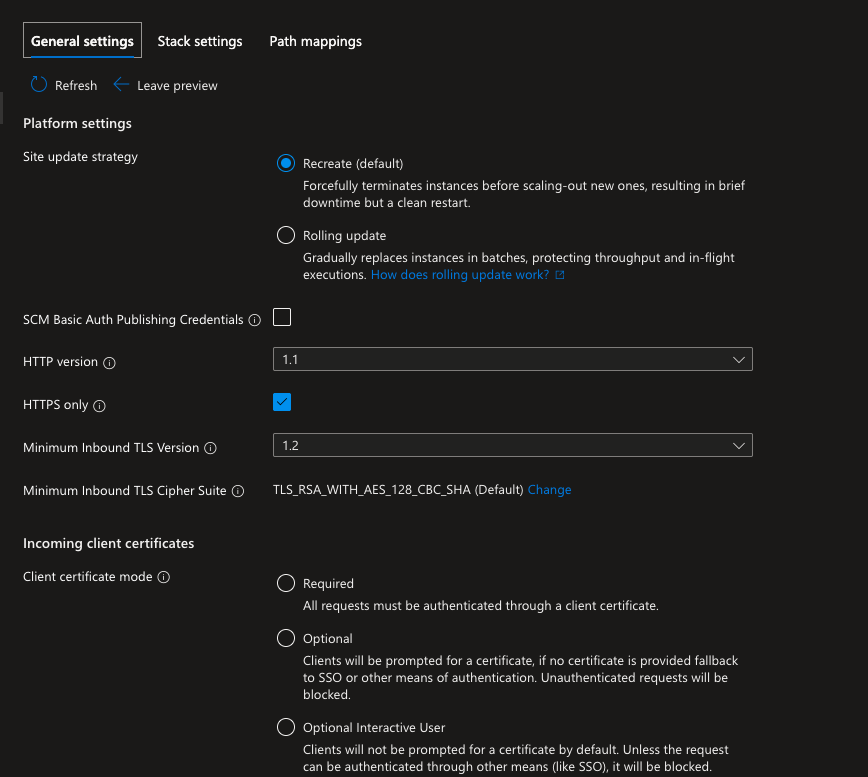Uncheck the HTTPS only checkbox
This screenshot has height=777, width=868.
(282, 402)
